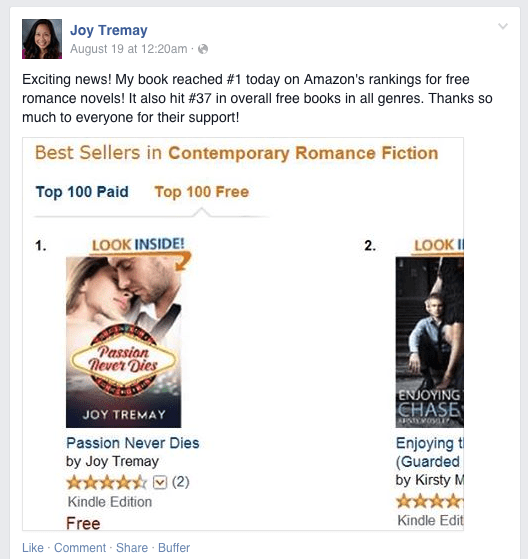Image resolution: width=528 pixels, height=559 pixels.
Task: Click the Joy Tremay name link
Action: click(x=108, y=30)
